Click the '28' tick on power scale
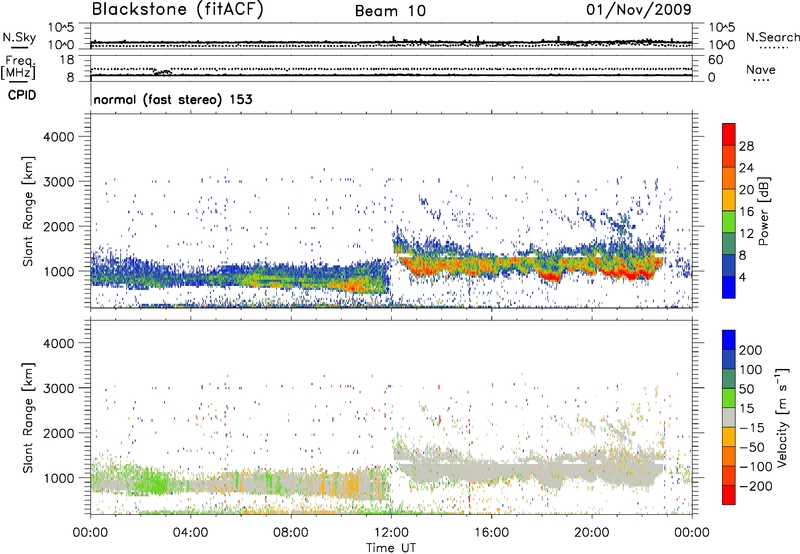The height and width of the screenshot is (554, 800). point(746,146)
